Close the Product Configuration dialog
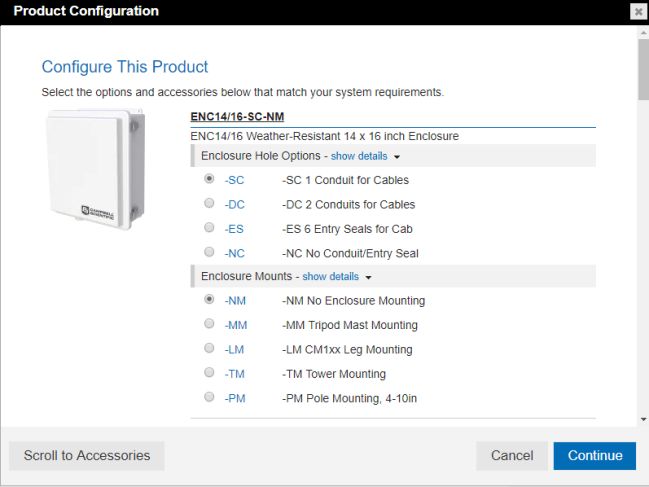The image size is (649, 487). 638,11
